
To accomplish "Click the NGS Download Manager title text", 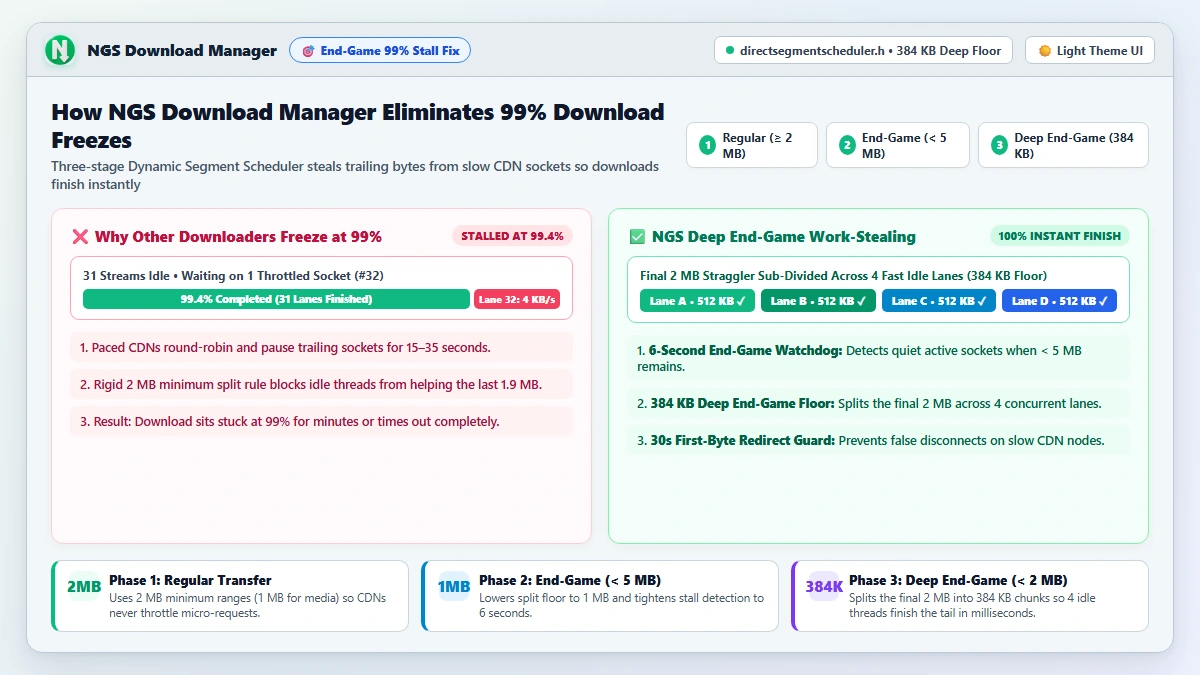I will pyautogui.click(x=182, y=51).
